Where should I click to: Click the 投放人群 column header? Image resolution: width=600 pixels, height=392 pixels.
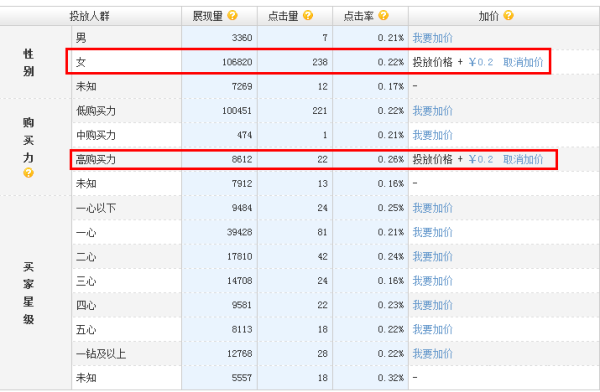tap(90, 16)
